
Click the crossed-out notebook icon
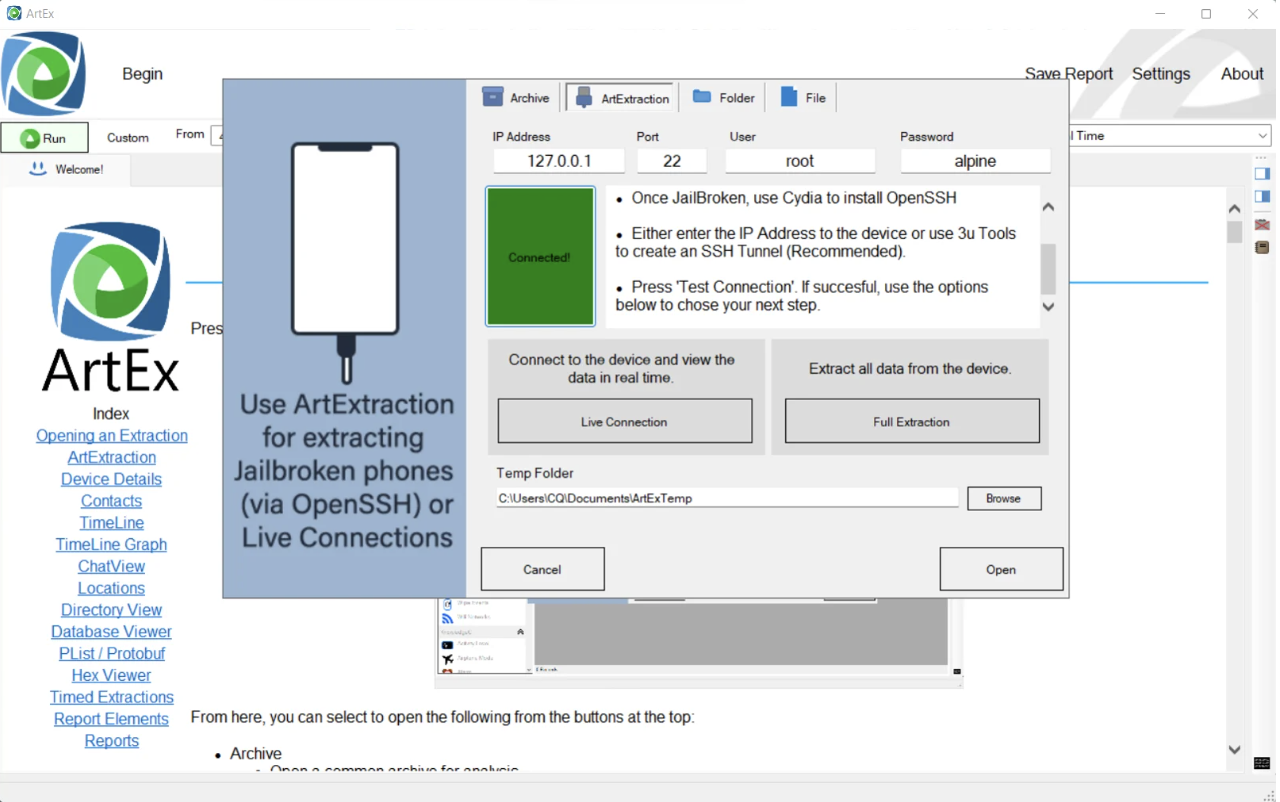(1262, 224)
